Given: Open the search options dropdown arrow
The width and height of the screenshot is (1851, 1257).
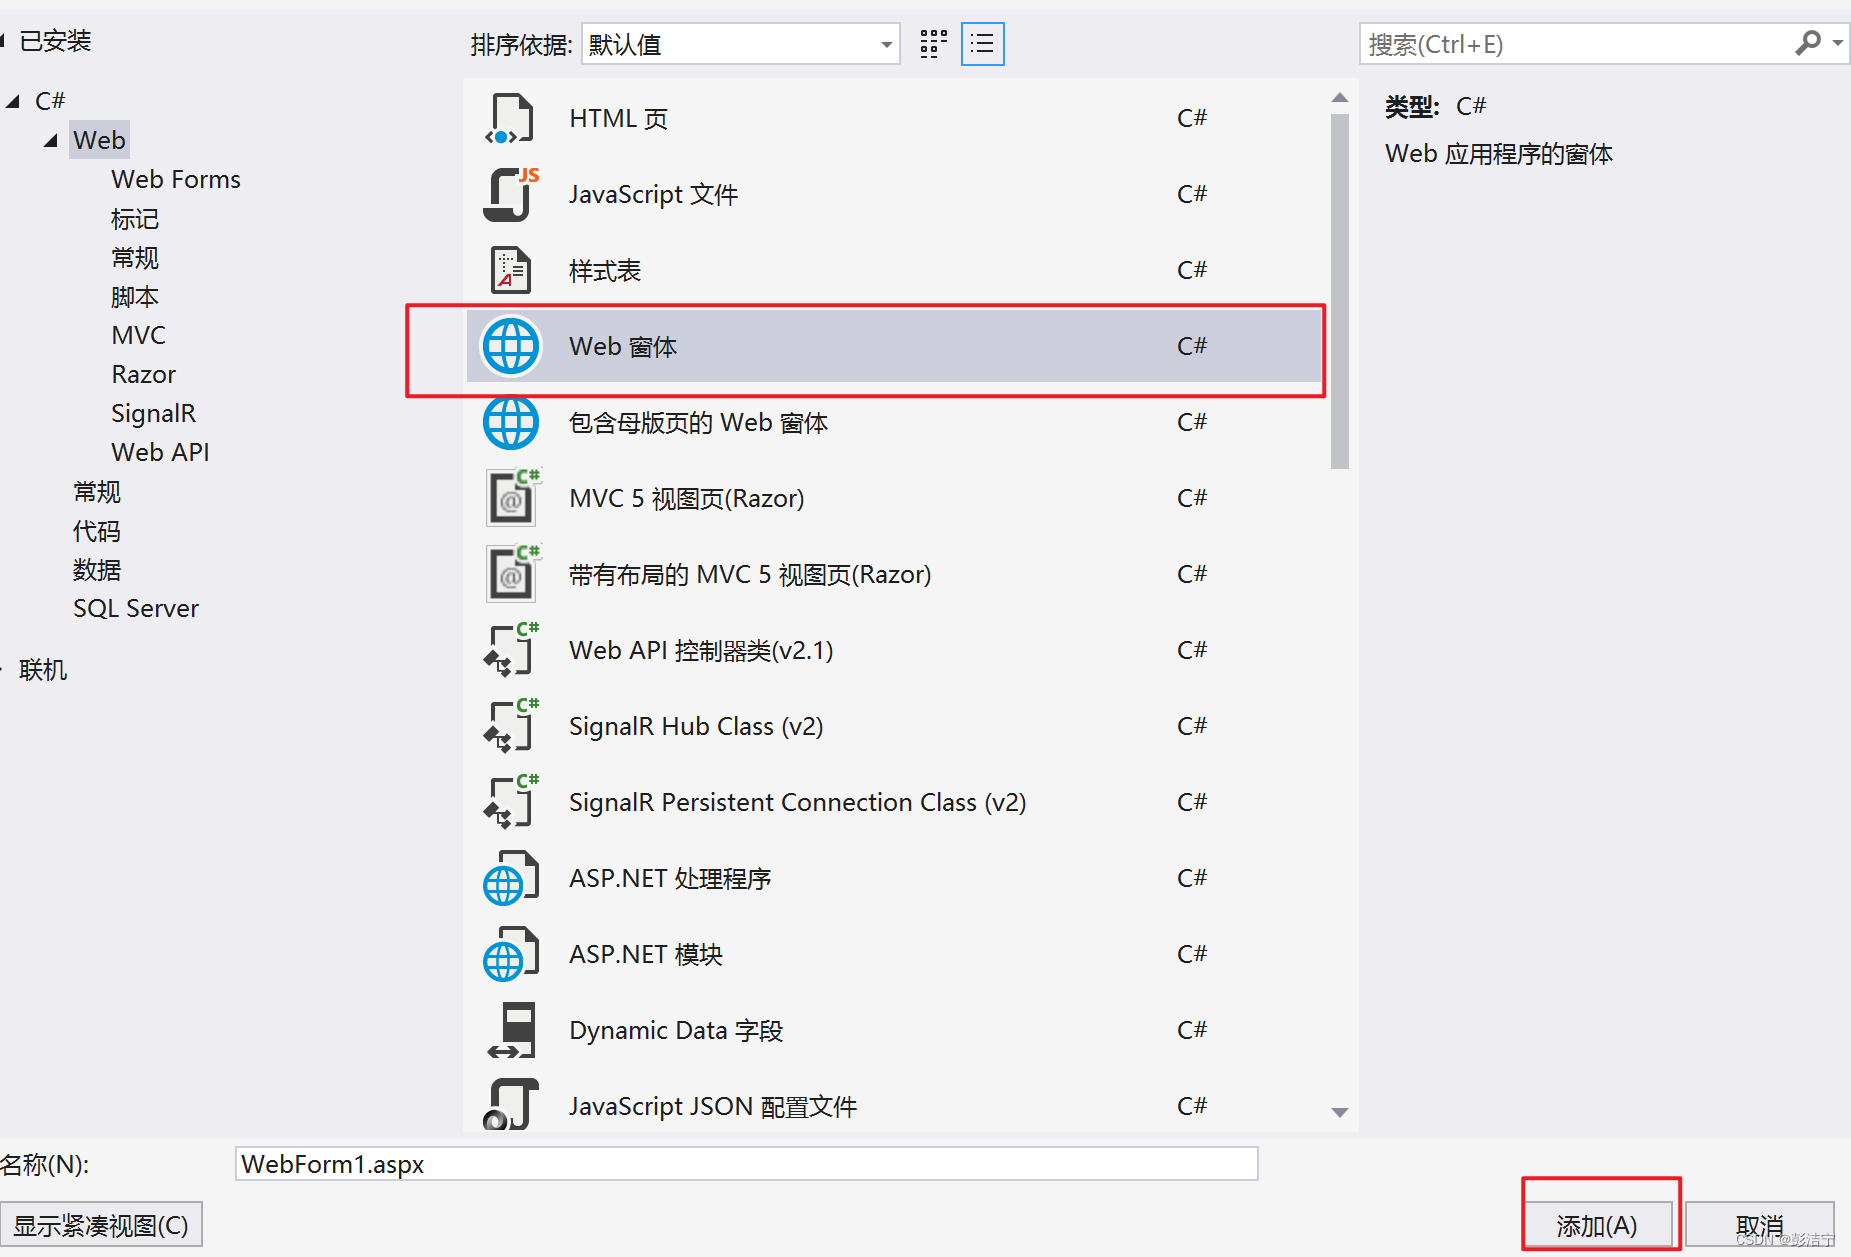Looking at the screenshot, I should [1838, 44].
